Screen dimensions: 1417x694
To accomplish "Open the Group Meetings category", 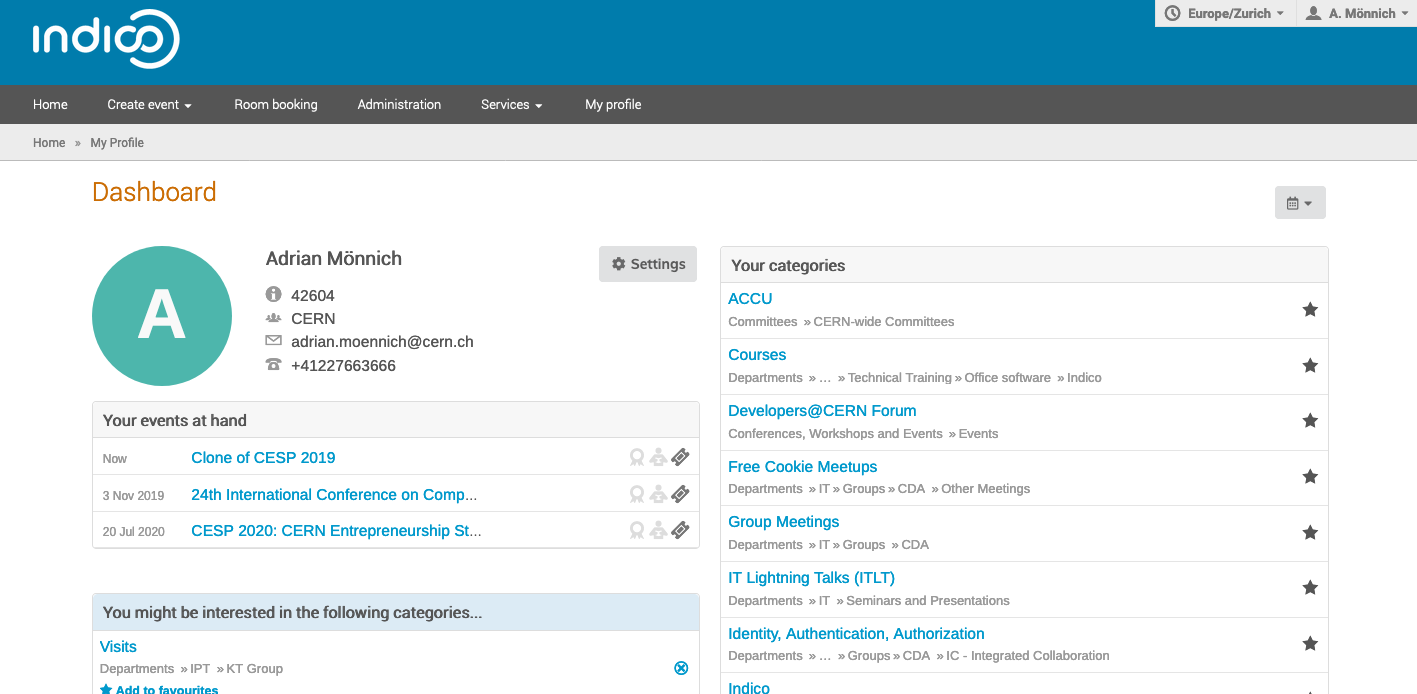I will [783, 521].
